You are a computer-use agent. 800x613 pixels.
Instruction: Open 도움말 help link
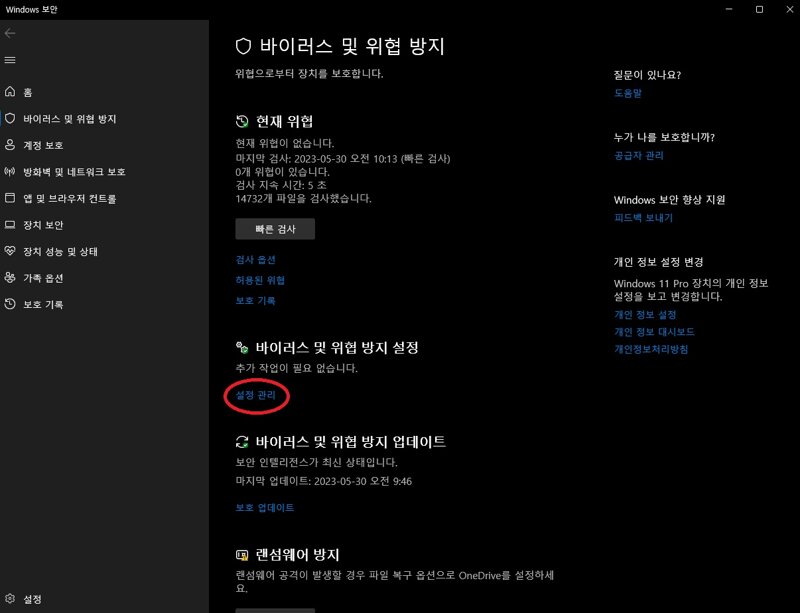[628, 93]
